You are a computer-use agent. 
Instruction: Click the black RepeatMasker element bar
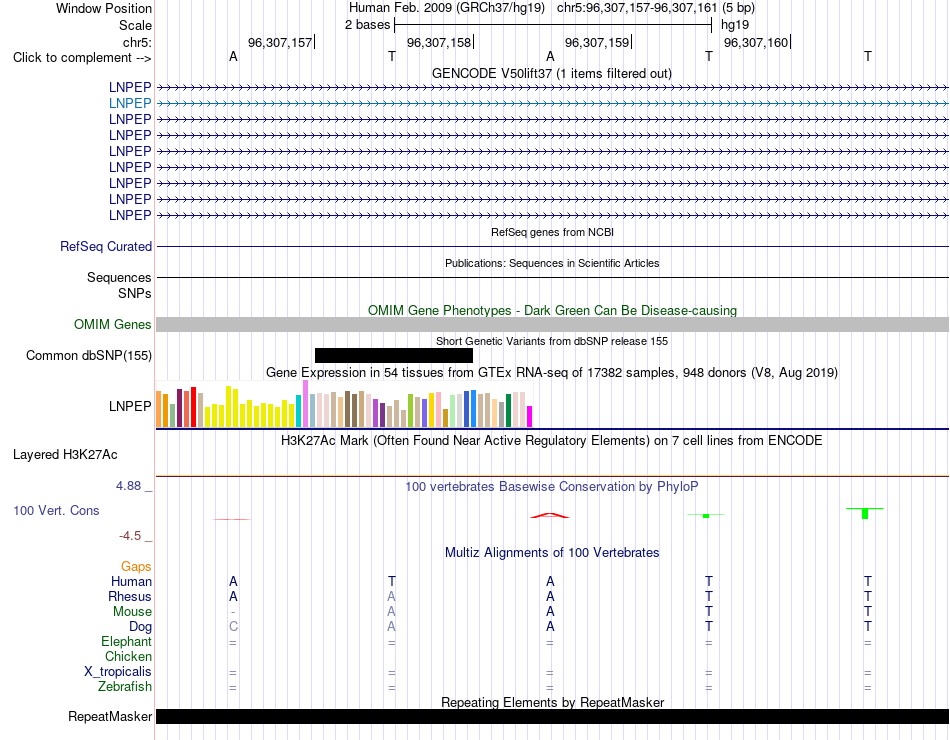coord(552,716)
